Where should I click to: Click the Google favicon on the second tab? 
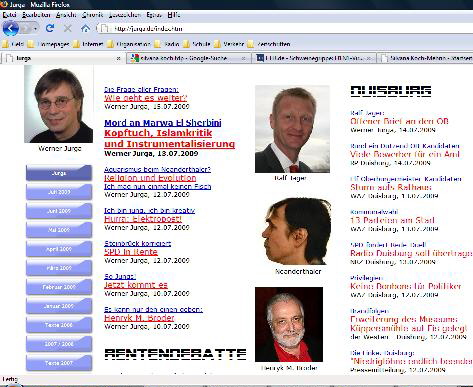coord(135,58)
